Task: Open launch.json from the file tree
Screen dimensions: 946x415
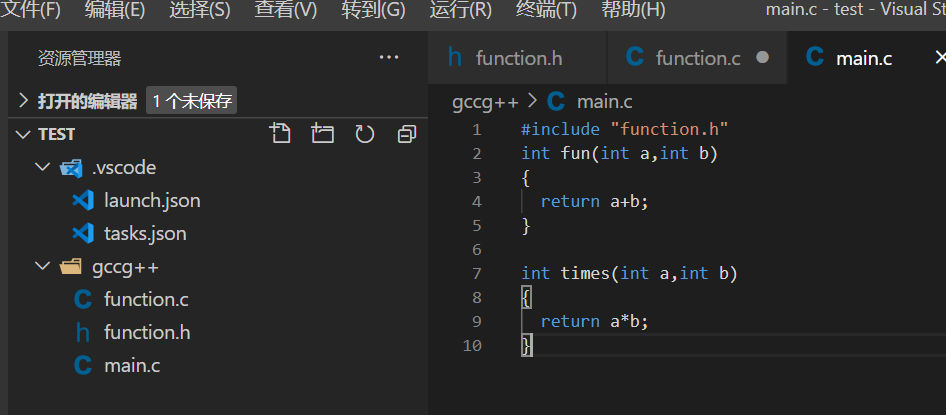Action: [152, 200]
